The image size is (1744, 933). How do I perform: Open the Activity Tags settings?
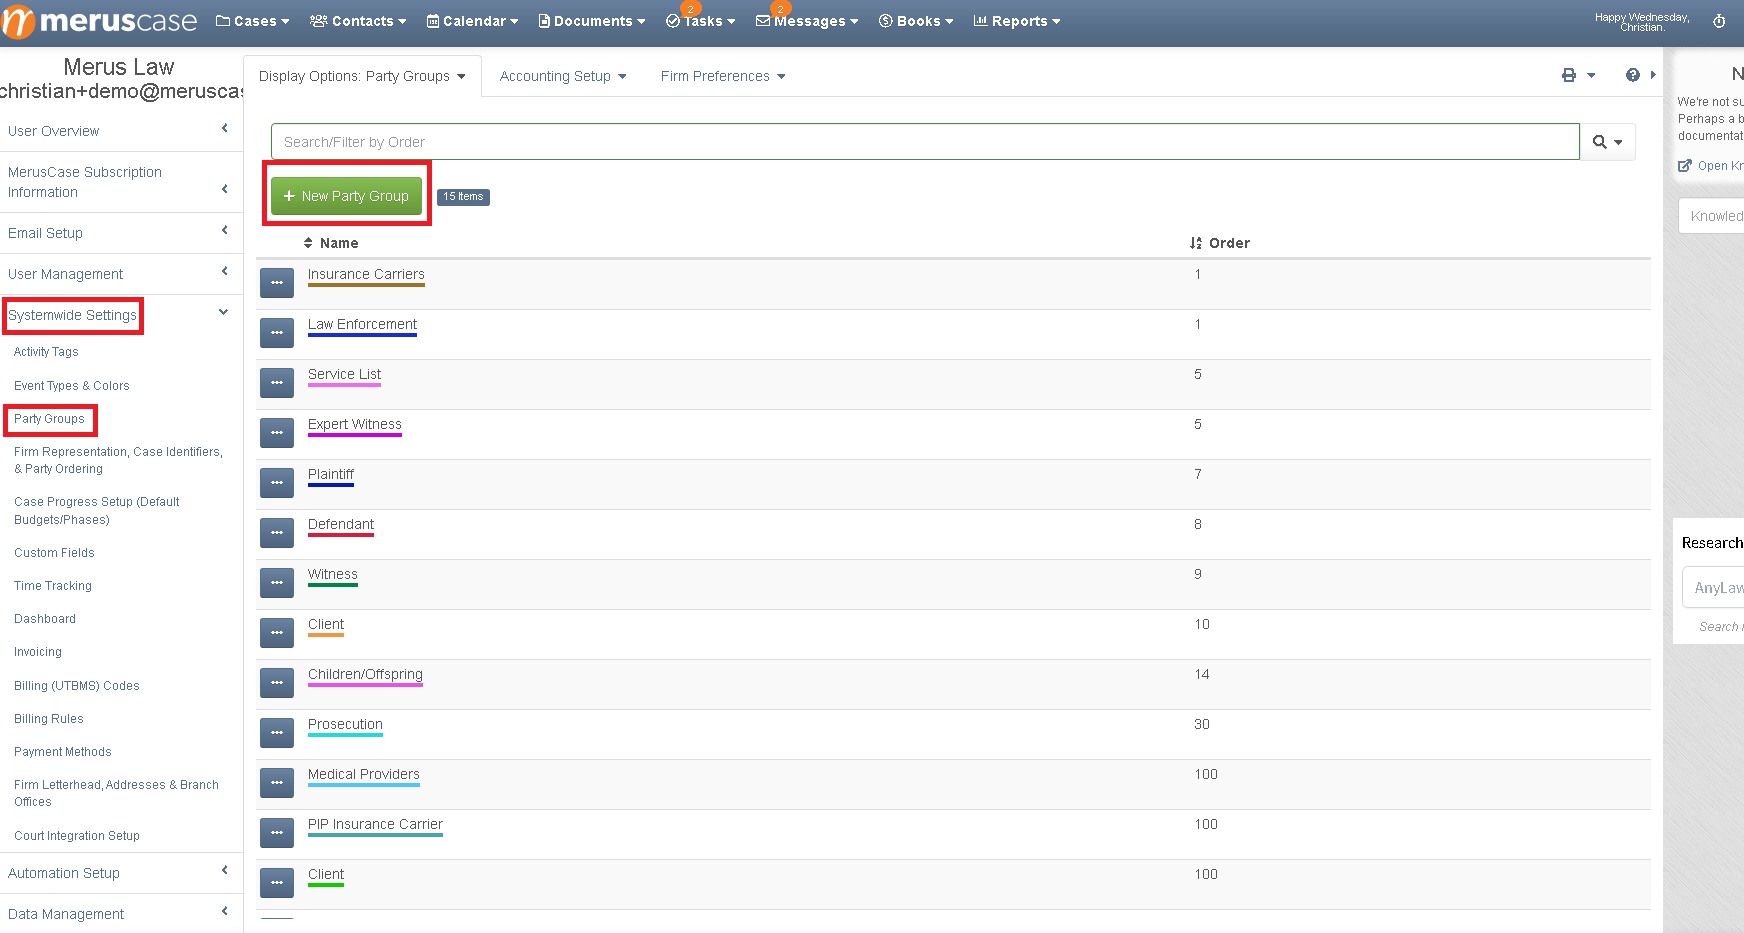[x=46, y=352]
